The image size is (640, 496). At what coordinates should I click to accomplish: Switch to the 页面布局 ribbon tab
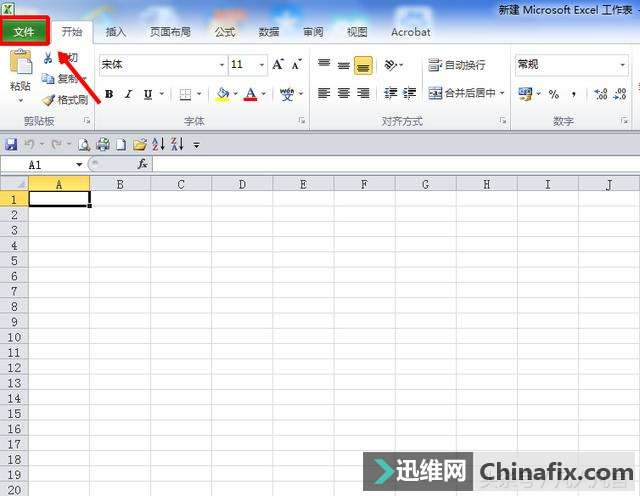click(x=170, y=32)
